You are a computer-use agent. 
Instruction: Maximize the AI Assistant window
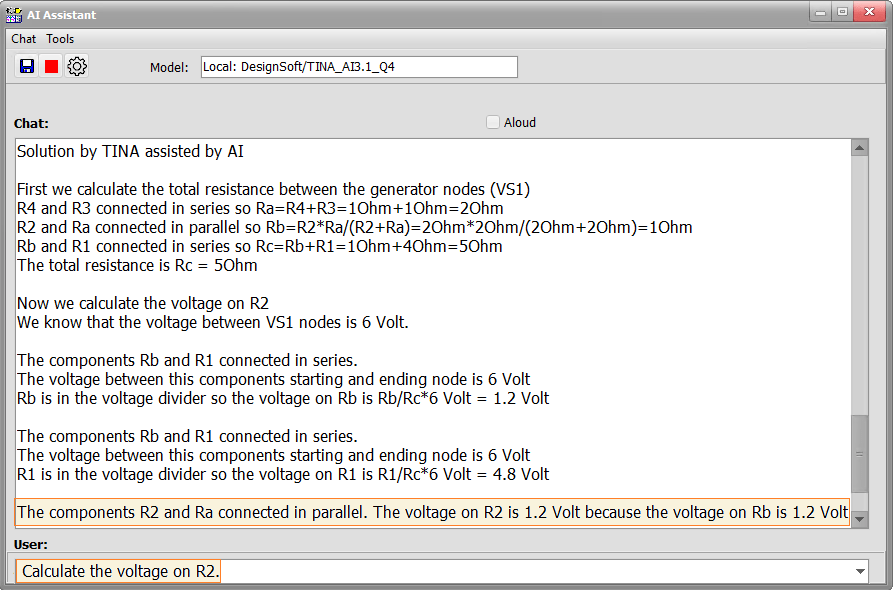point(842,12)
